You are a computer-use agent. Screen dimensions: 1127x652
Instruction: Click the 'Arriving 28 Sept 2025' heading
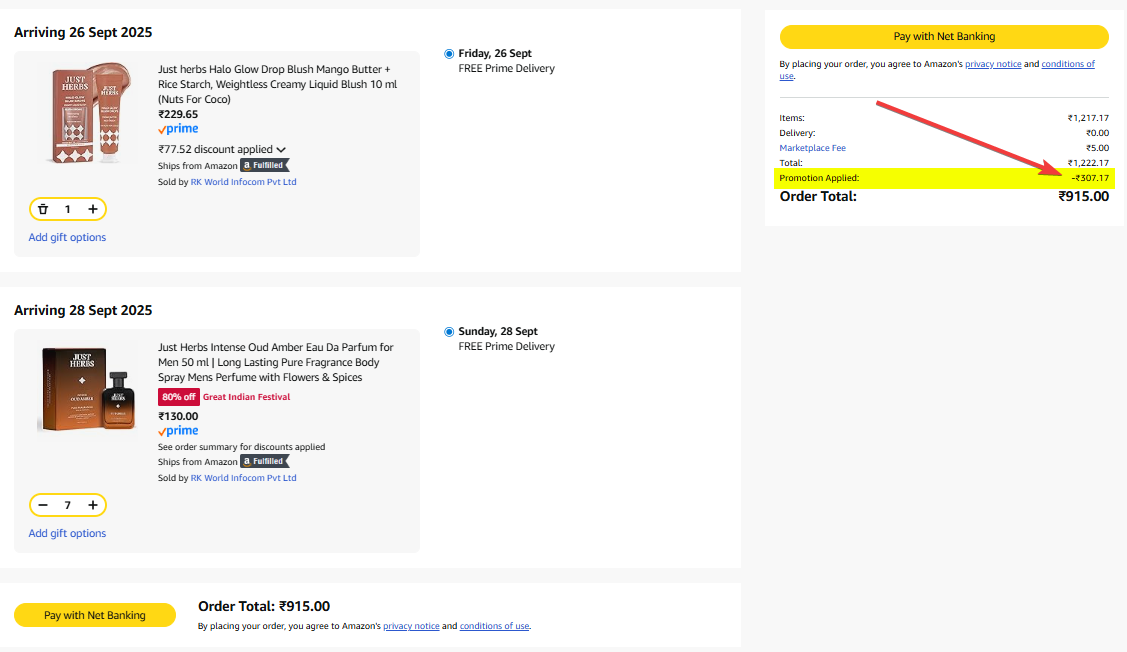[x=83, y=311]
